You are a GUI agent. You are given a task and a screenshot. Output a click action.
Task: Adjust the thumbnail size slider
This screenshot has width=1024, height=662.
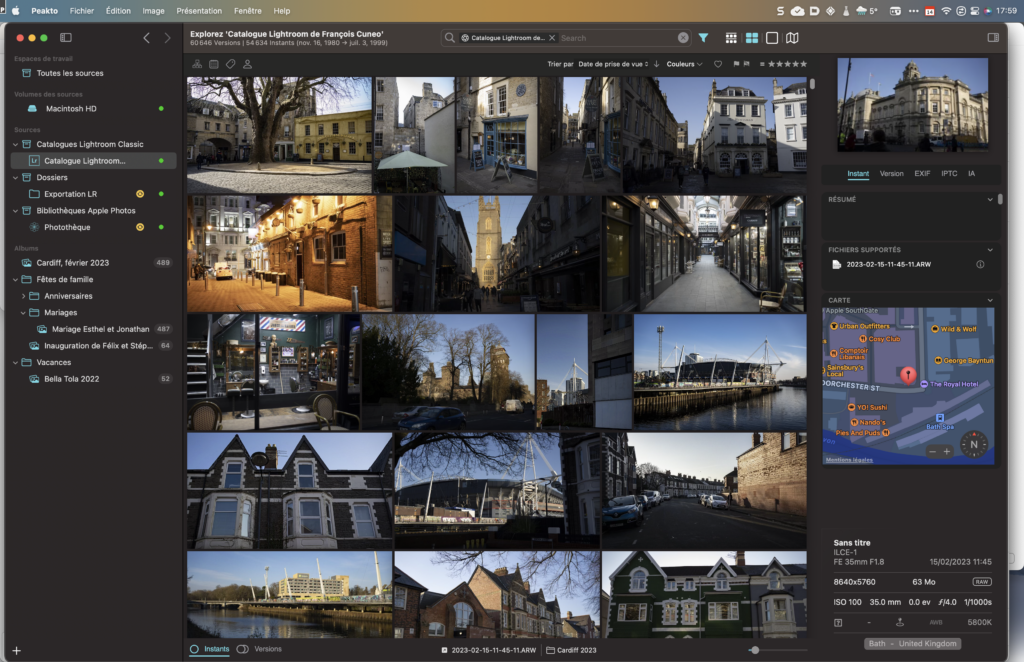point(754,650)
